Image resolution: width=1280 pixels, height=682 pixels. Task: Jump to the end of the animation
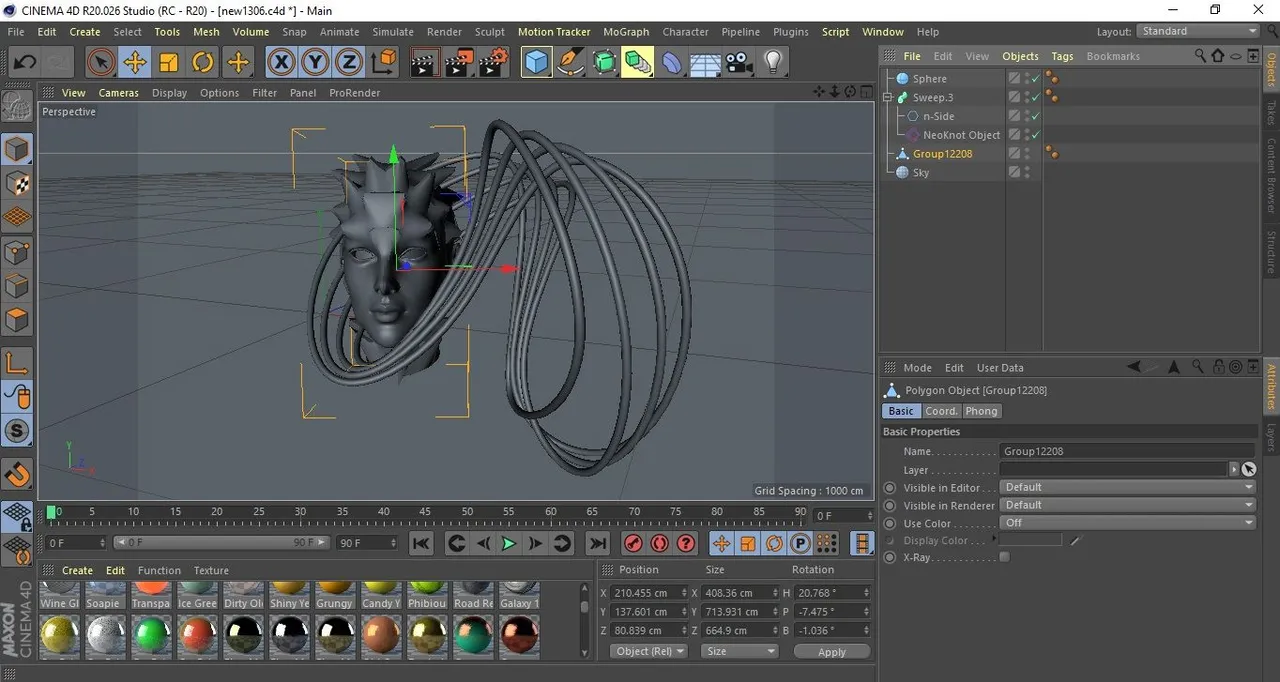597,543
